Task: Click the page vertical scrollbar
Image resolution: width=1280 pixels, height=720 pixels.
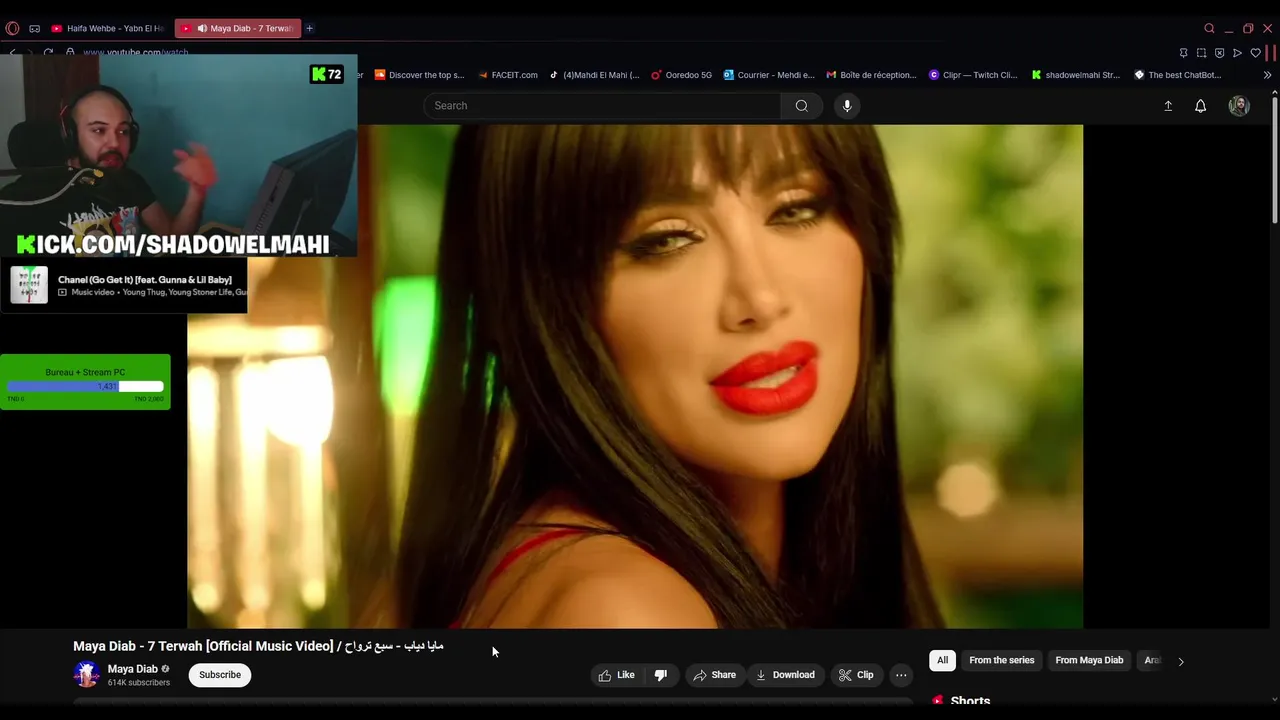Action: click(1274, 160)
